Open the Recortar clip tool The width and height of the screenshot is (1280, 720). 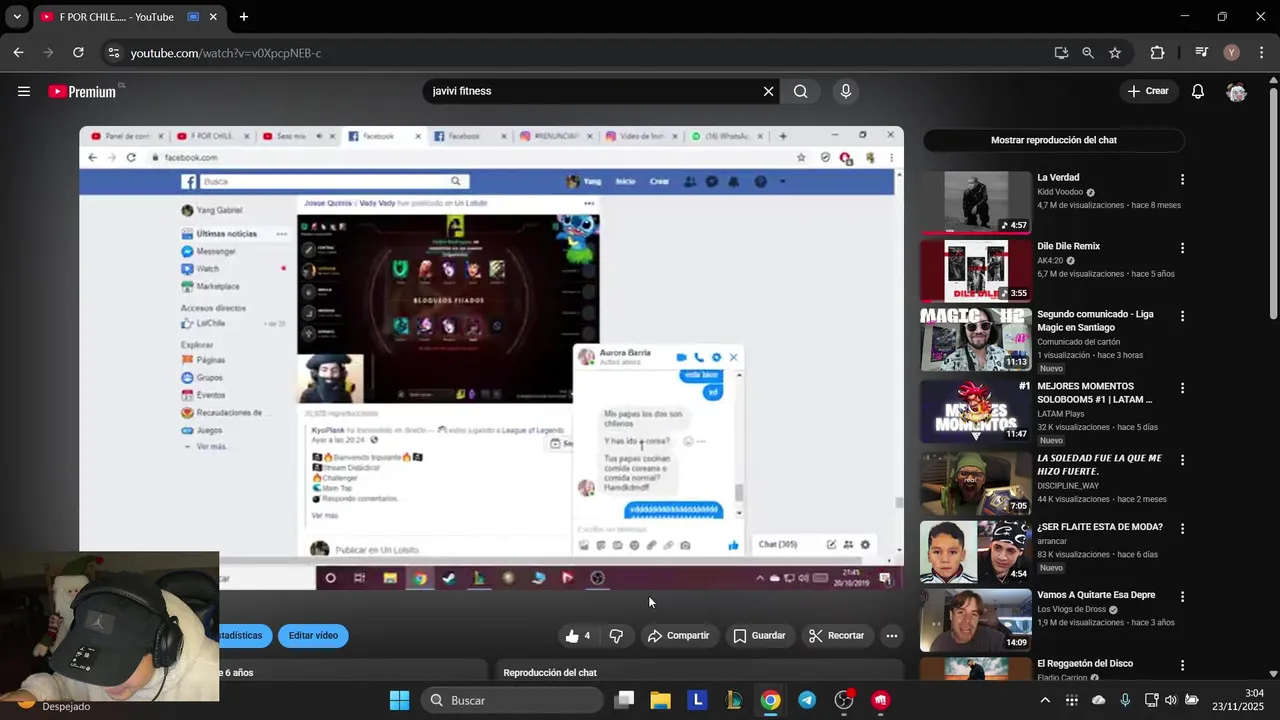tap(836, 636)
